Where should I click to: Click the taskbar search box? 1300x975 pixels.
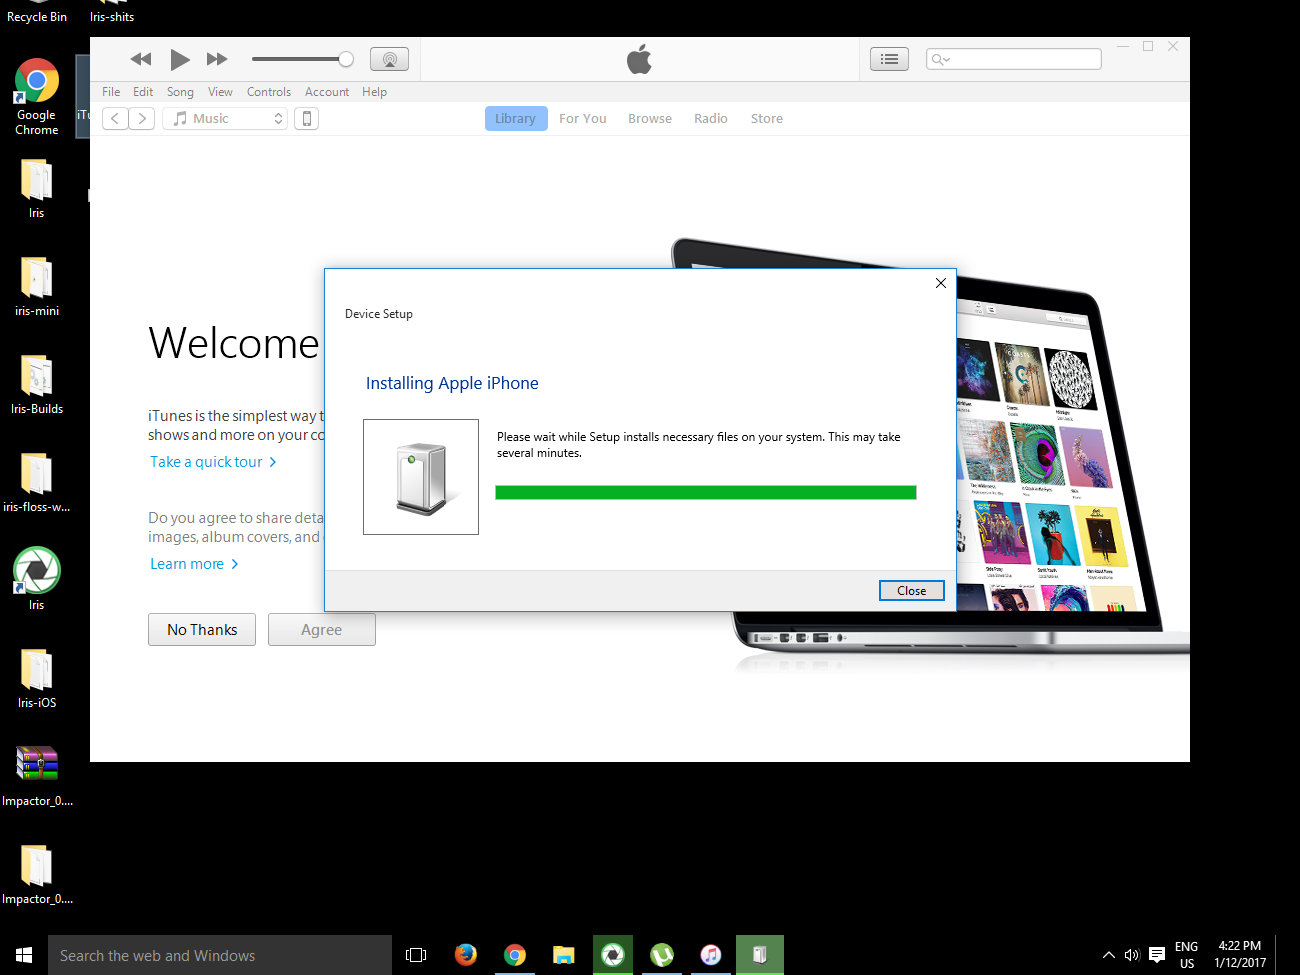pos(220,955)
